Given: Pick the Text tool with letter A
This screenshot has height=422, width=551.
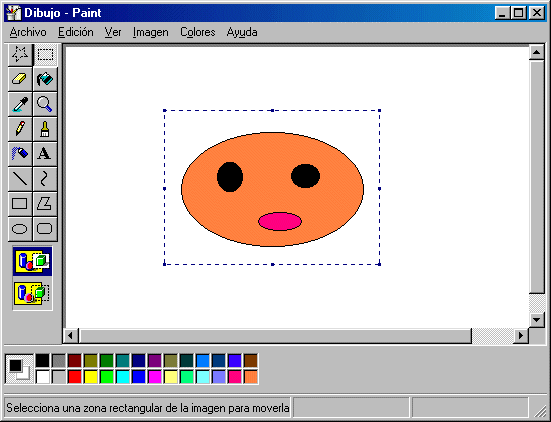Looking at the screenshot, I should (x=45, y=154).
